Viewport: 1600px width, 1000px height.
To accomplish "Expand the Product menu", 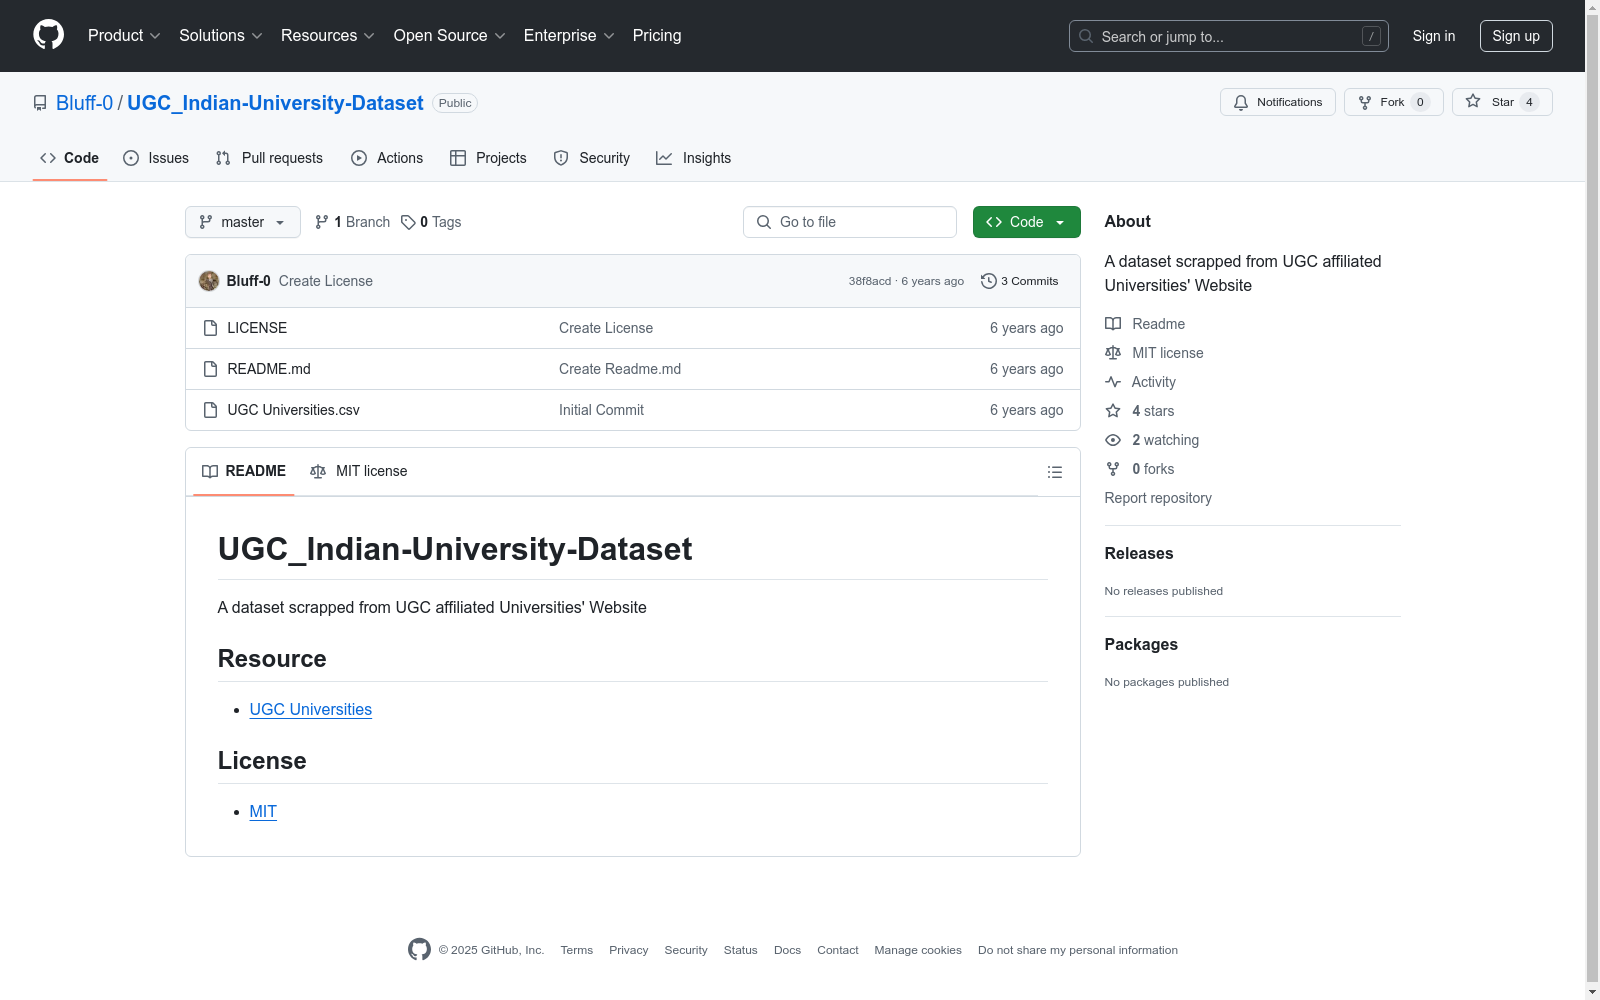I will (x=124, y=36).
